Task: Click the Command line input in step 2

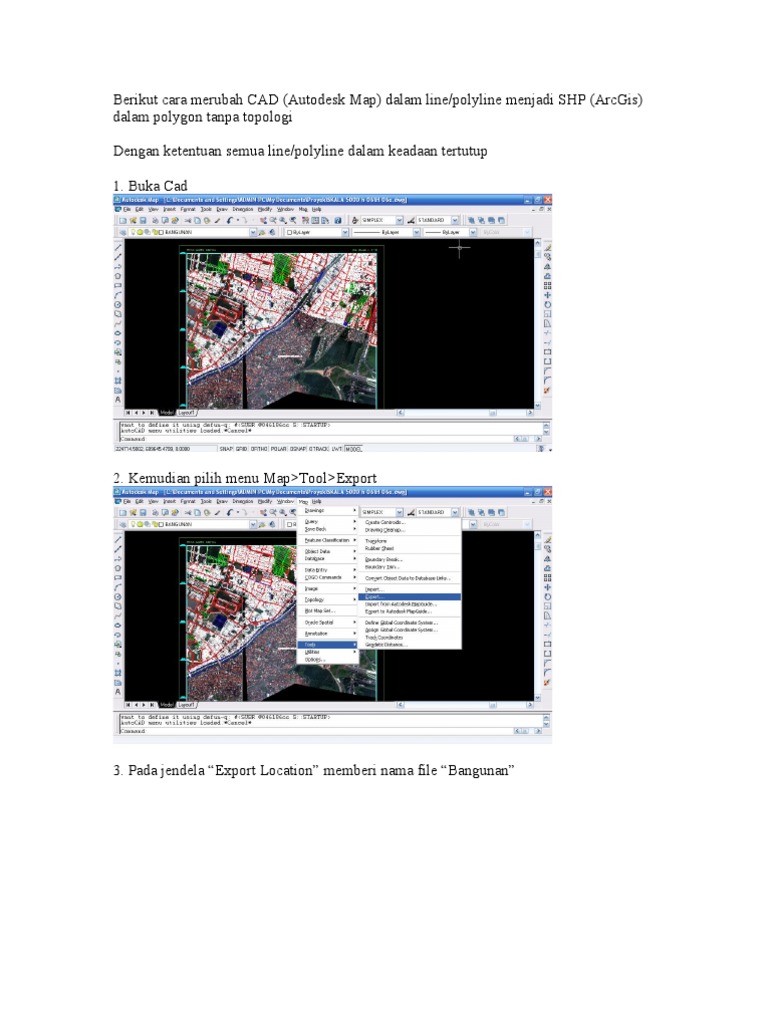Action: [315, 731]
